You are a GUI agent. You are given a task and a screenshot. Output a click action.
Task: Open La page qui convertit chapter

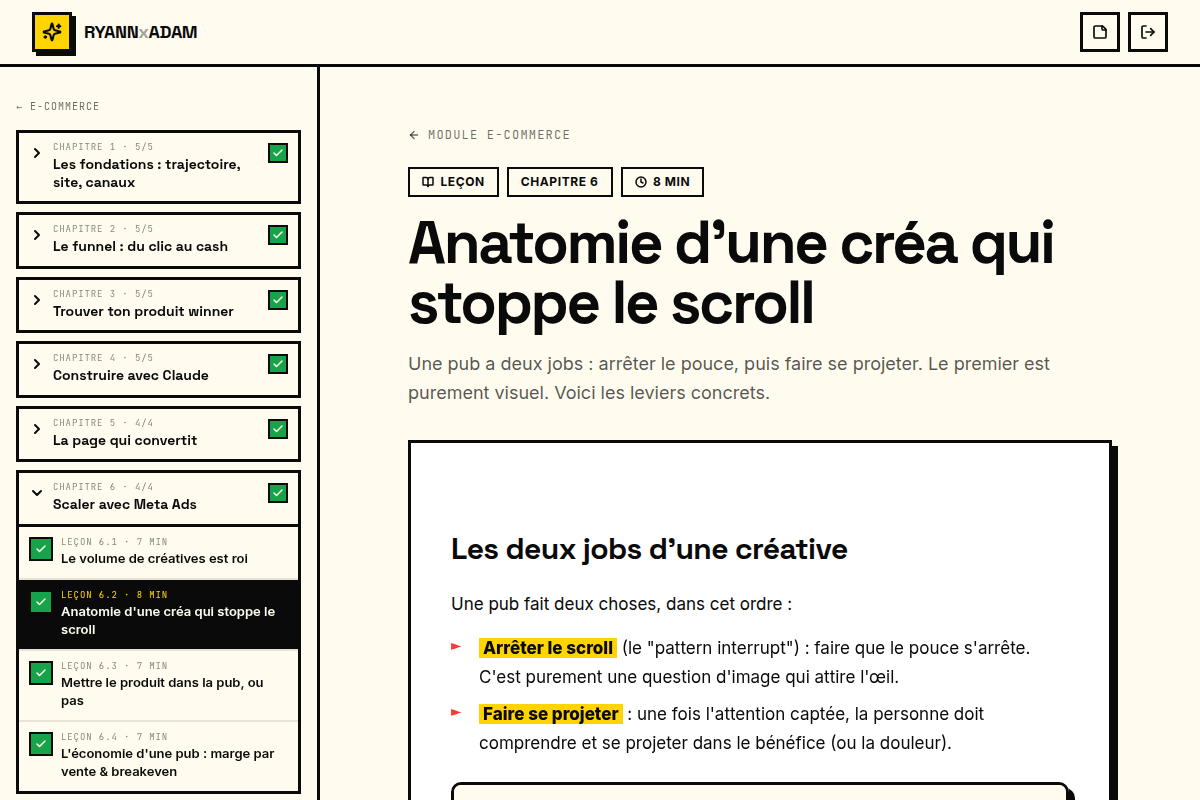125,441
